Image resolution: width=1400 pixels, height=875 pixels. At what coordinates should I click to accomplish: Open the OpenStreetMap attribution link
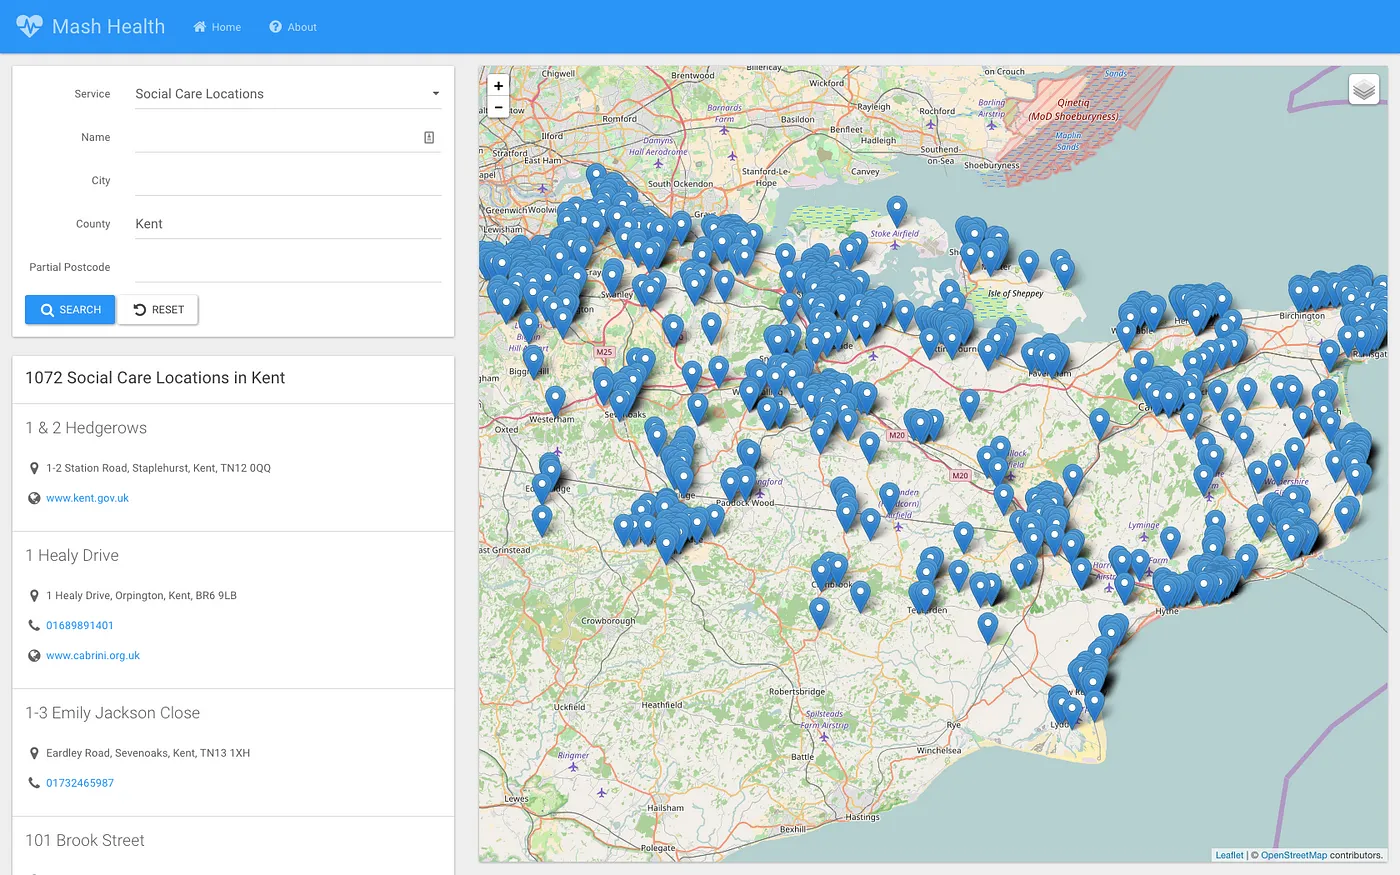click(1294, 855)
